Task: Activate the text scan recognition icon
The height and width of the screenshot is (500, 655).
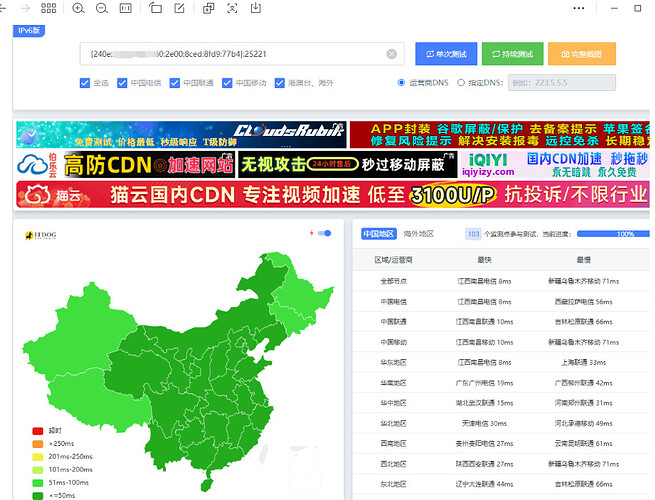Action: pyautogui.click(x=232, y=8)
